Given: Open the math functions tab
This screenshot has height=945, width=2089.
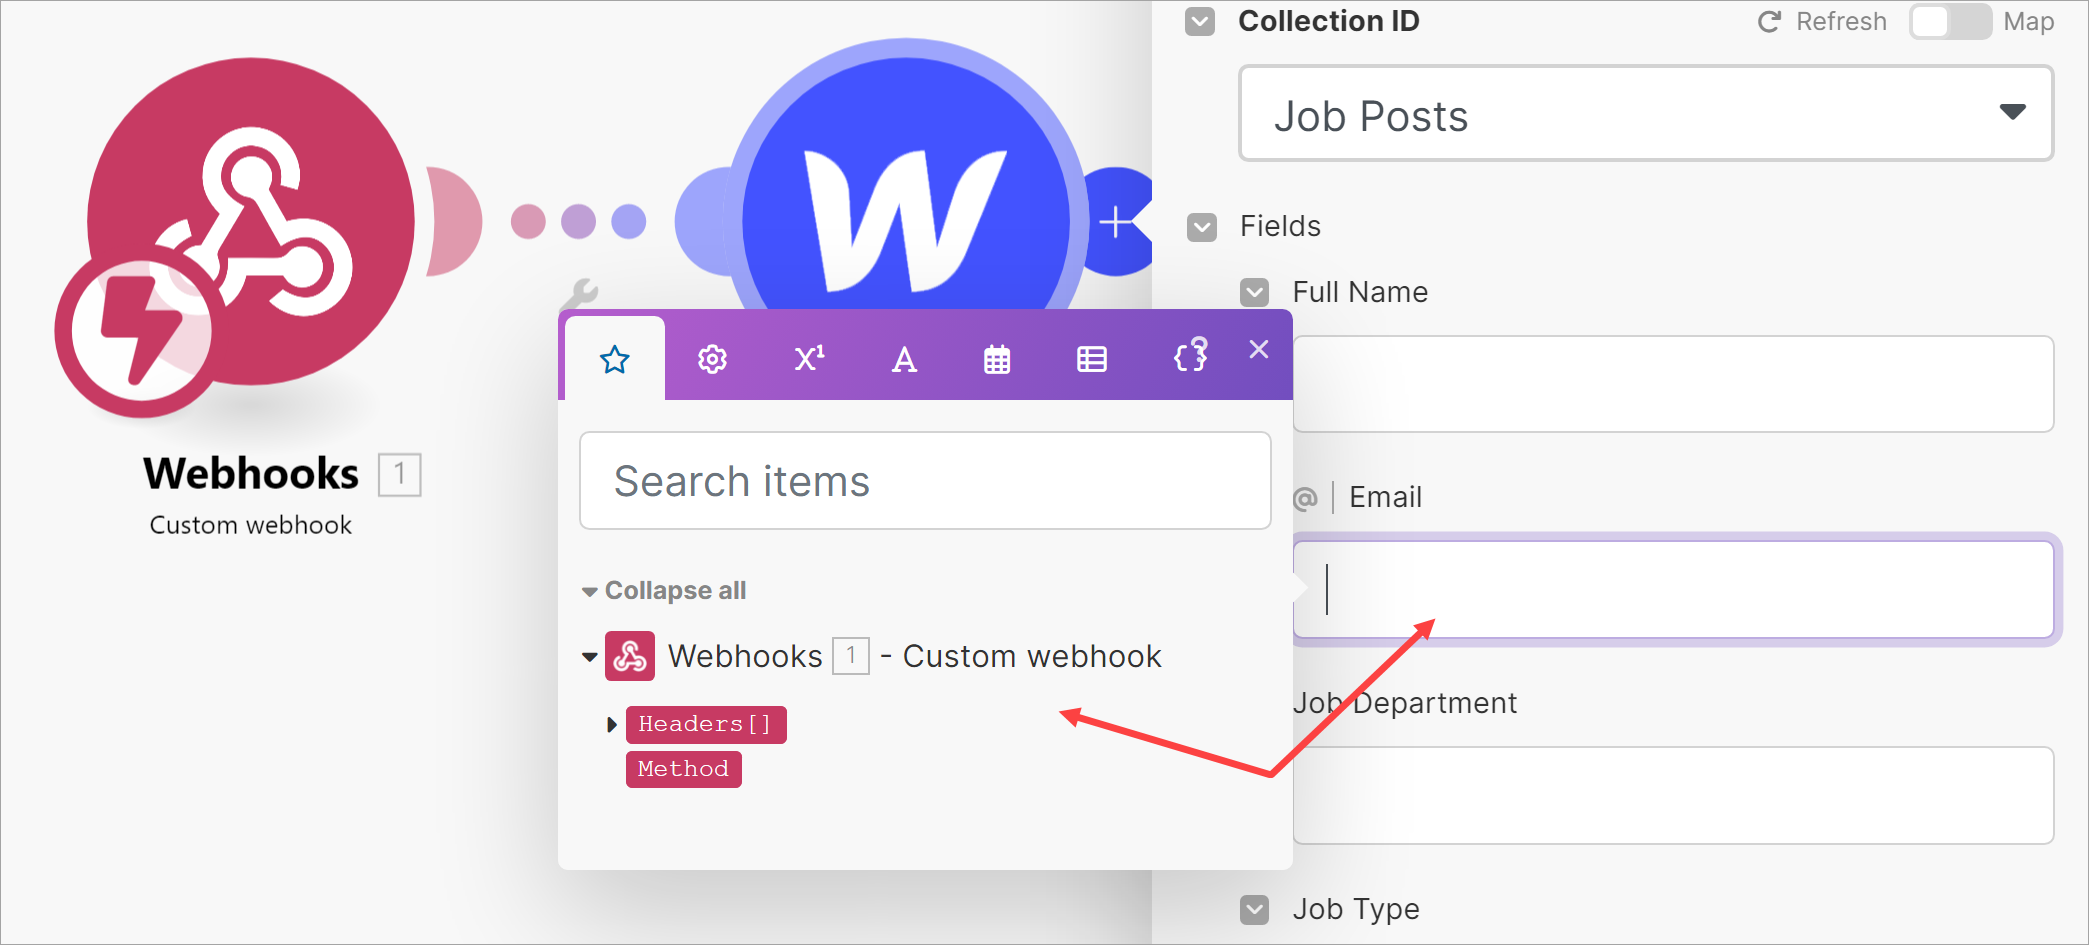Looking at the screenshot, I should coord(809,358).
